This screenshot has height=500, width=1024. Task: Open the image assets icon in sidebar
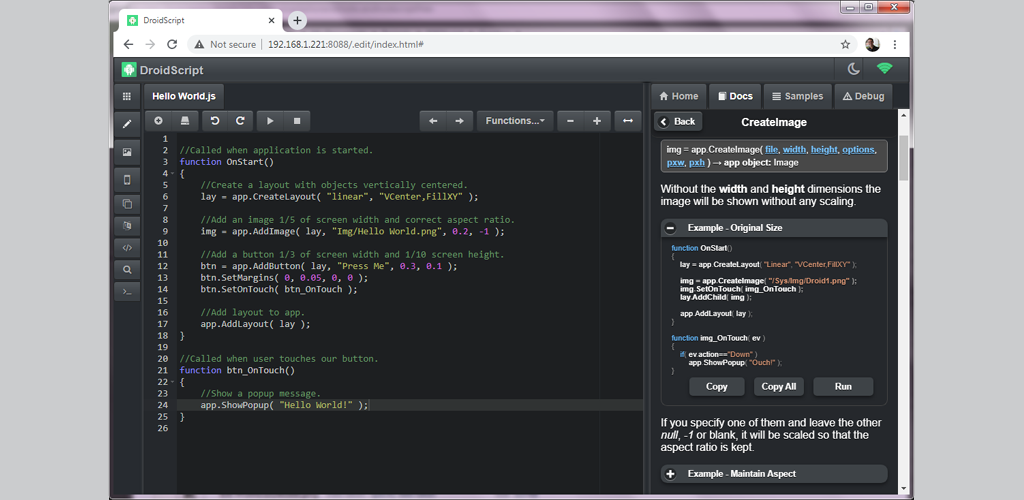127,152
